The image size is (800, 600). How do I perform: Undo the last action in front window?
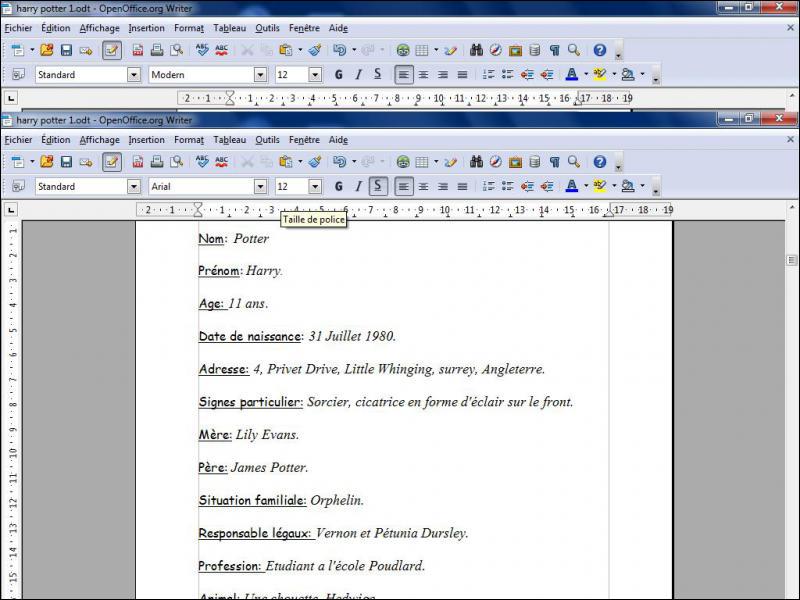pyautogui.click(x=340, y=162)
